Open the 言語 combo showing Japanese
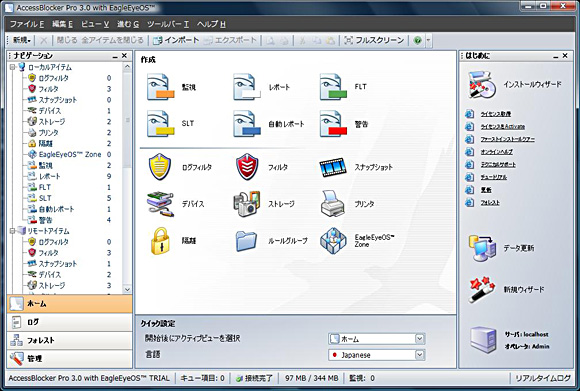This screenshot has width=580, height=391. [377, 355]
